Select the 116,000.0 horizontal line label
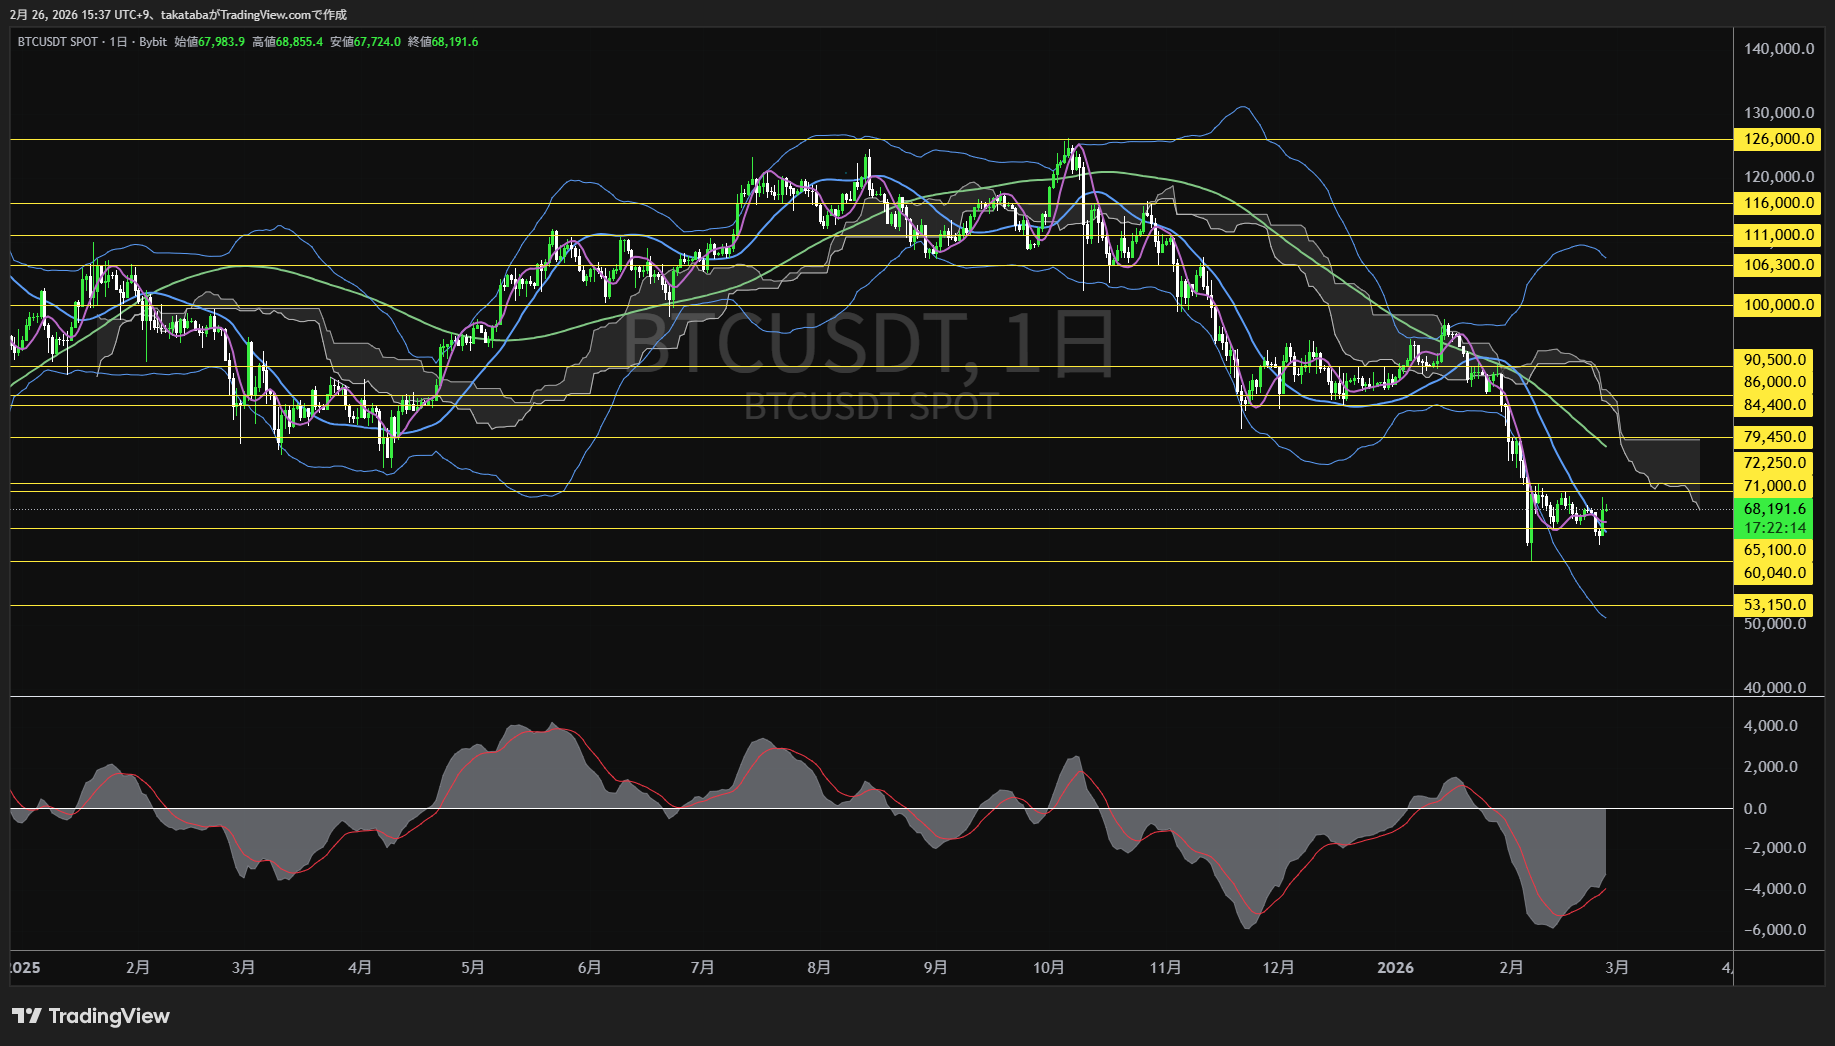Screen dimensions: 1835x1046 coord(1778,203)
